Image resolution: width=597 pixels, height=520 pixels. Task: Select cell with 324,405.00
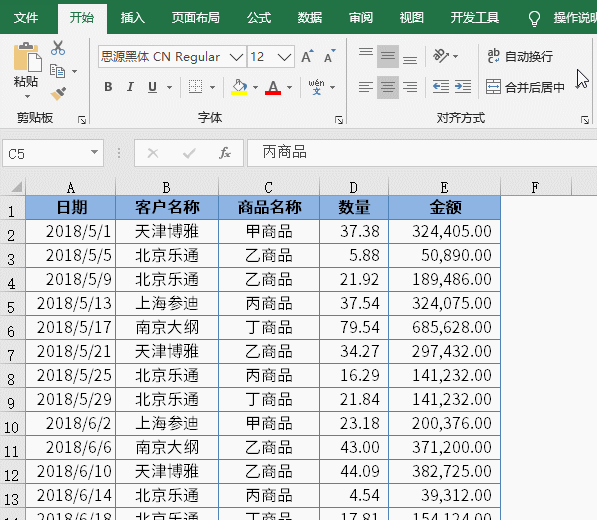click(445, 231)
